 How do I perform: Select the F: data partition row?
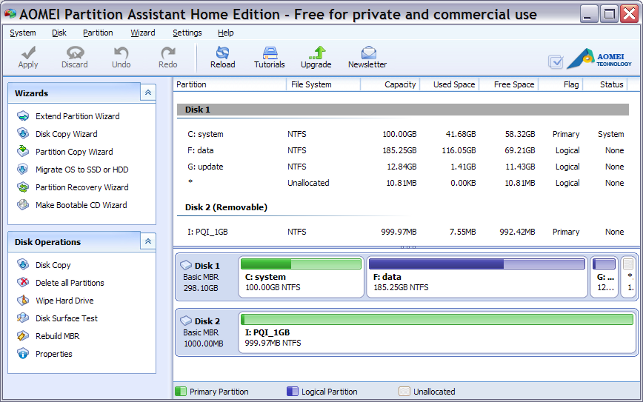pyautogui.click(x=403, y=150)
